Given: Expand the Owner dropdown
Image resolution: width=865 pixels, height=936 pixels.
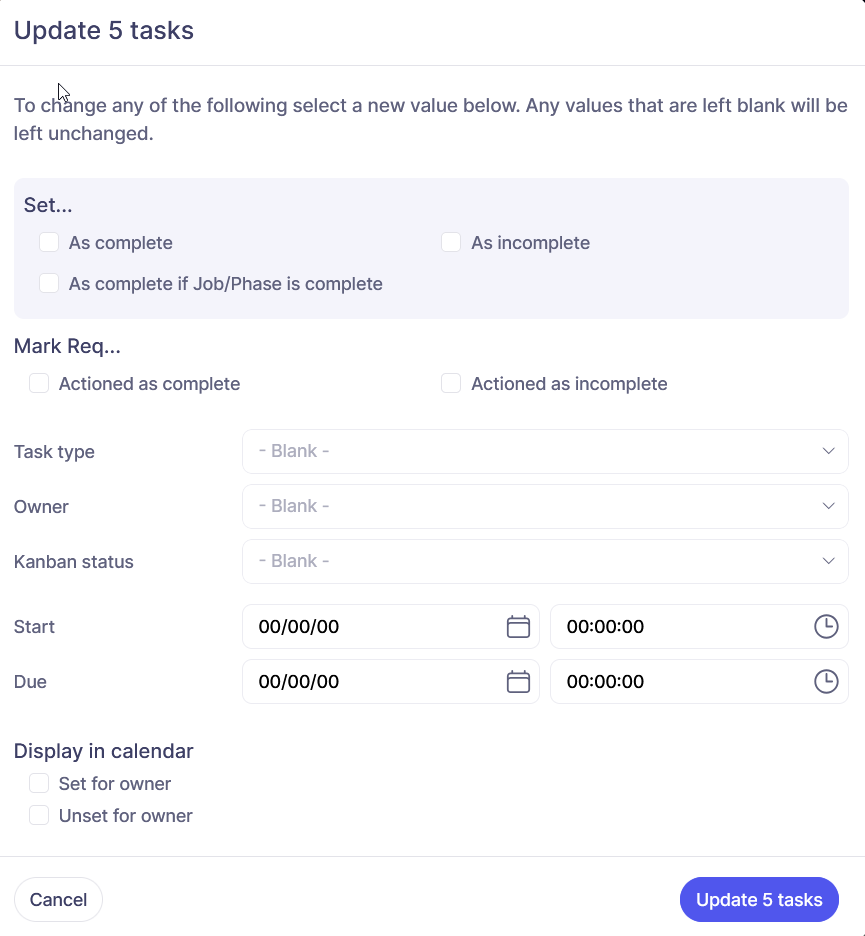Looking at the screenshot, I should (x=545, y=507).
